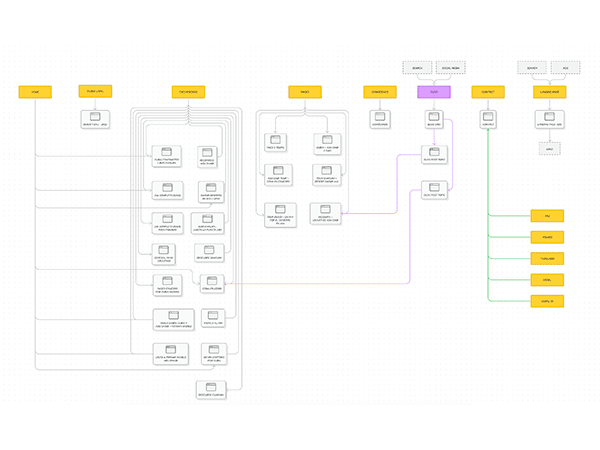
Task: Click small dashed box below landing page node
Action: (x=549, y=148)
